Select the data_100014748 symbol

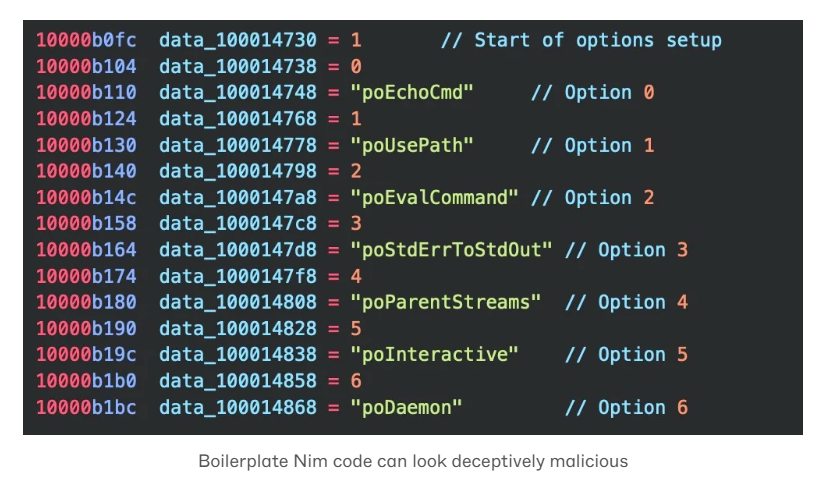238,93
